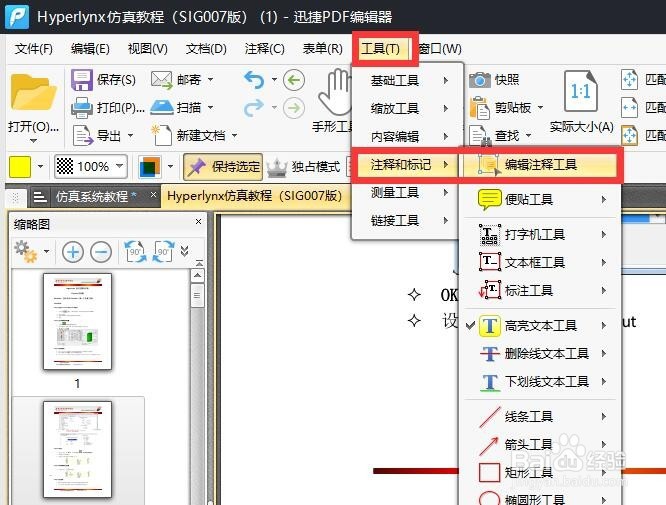Open Basic Tools (基础工具) submenu

(408, 80)
